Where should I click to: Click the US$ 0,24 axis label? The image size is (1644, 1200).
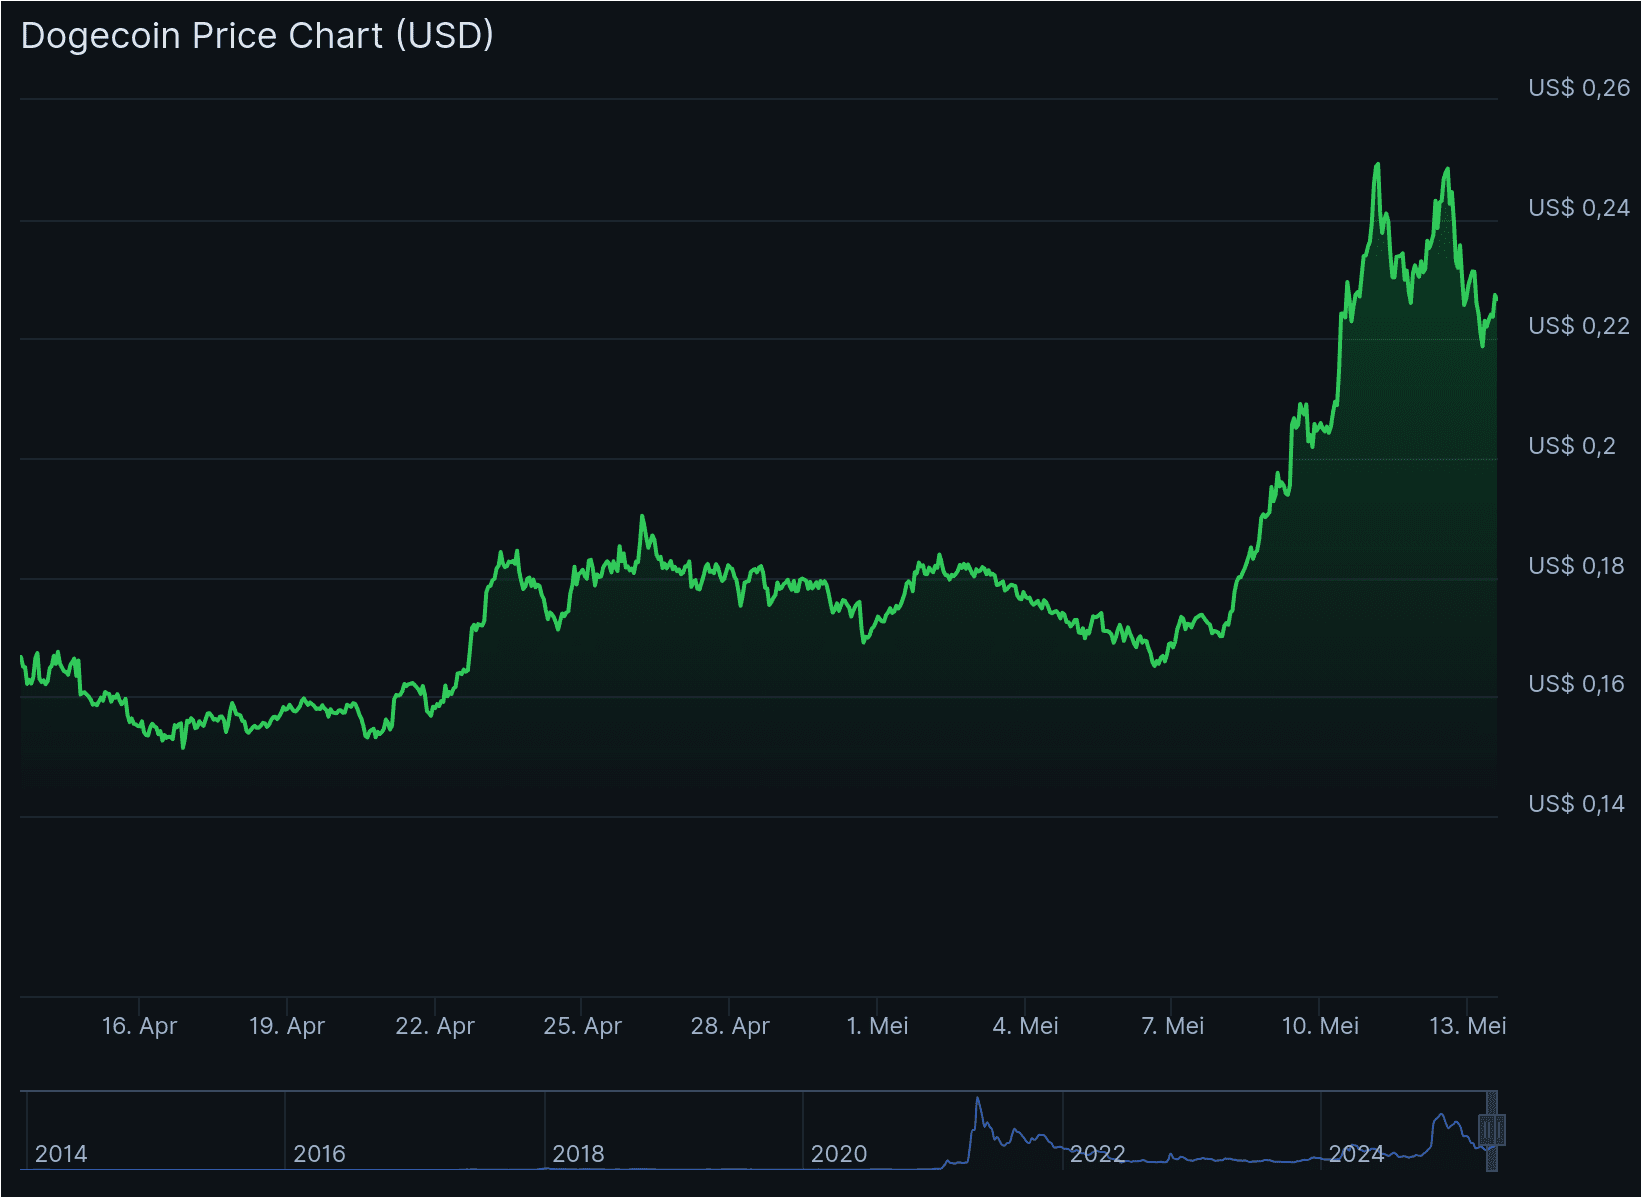tap(1579, 208)
